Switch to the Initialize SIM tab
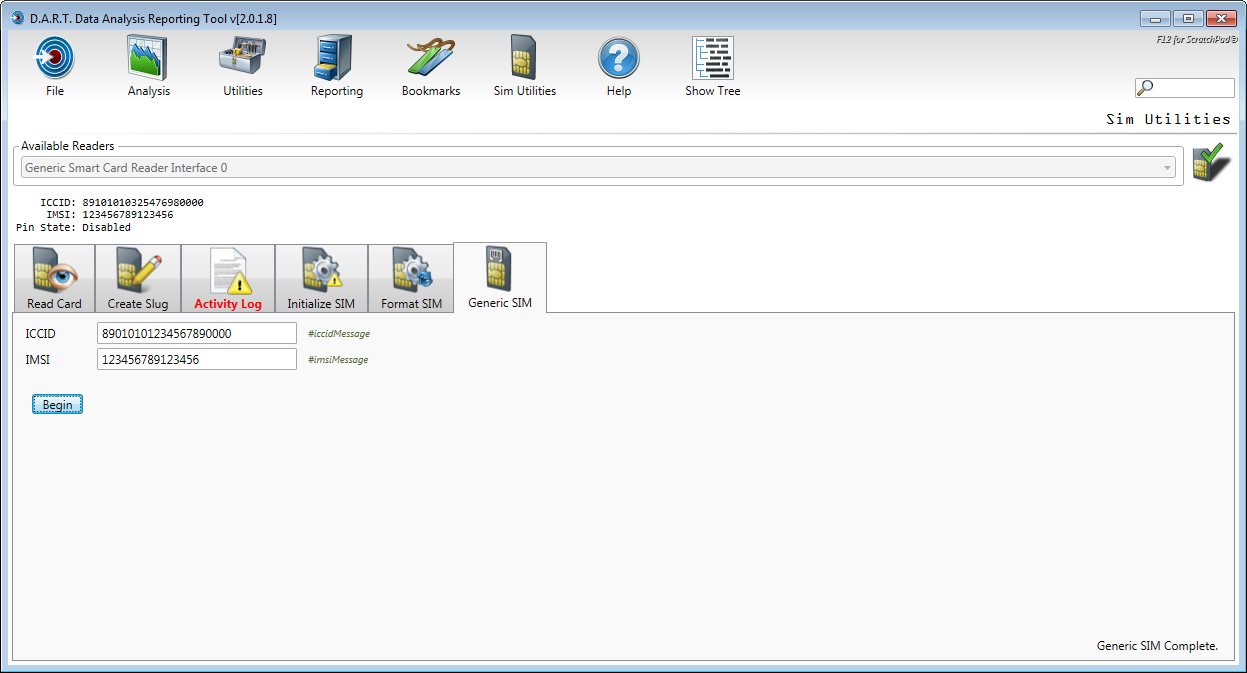 click(321, 279)
